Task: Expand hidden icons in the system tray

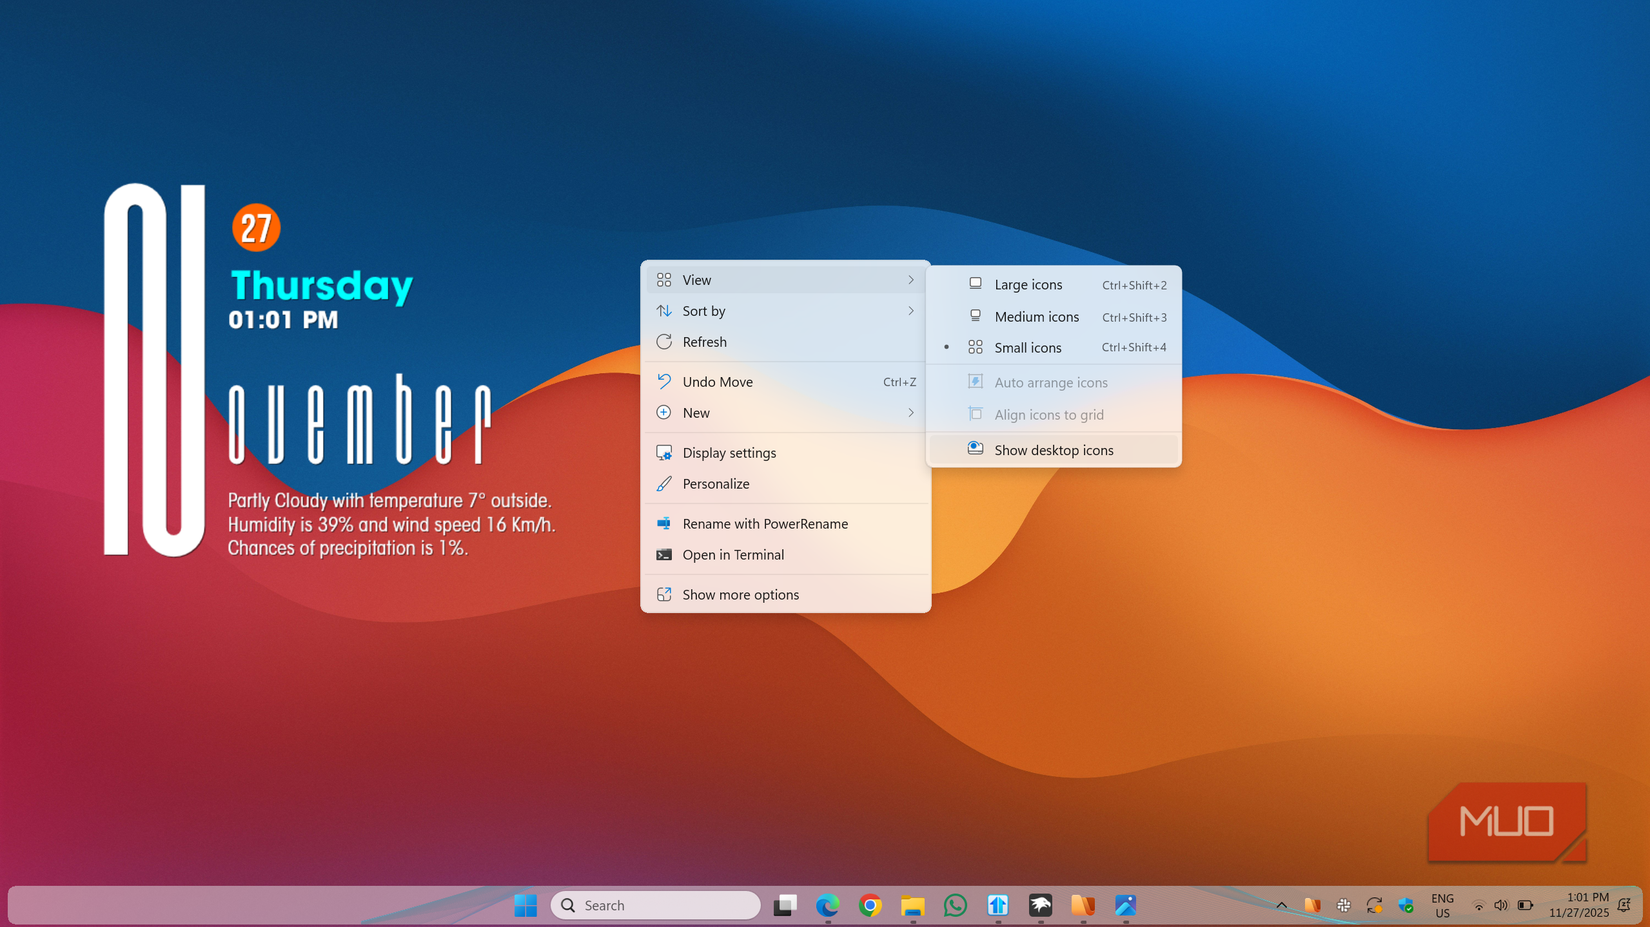Action: pos(1281,905)
